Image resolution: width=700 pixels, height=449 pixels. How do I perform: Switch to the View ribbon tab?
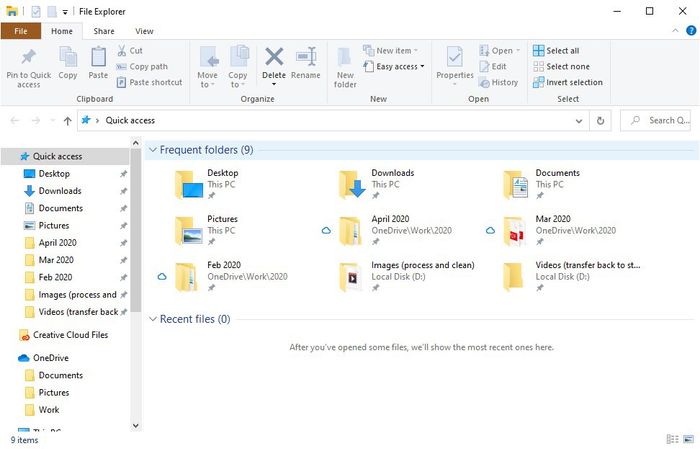pos(144,31)
